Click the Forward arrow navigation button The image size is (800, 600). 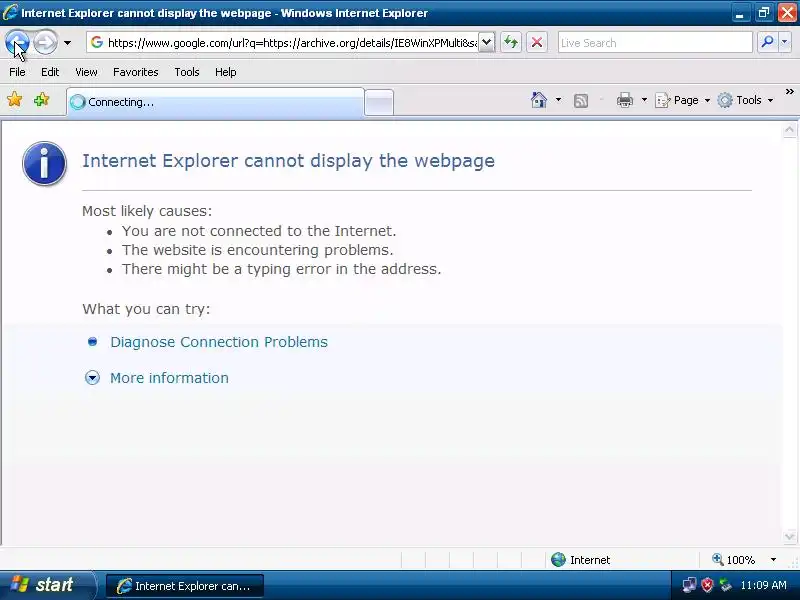[45, 42]
